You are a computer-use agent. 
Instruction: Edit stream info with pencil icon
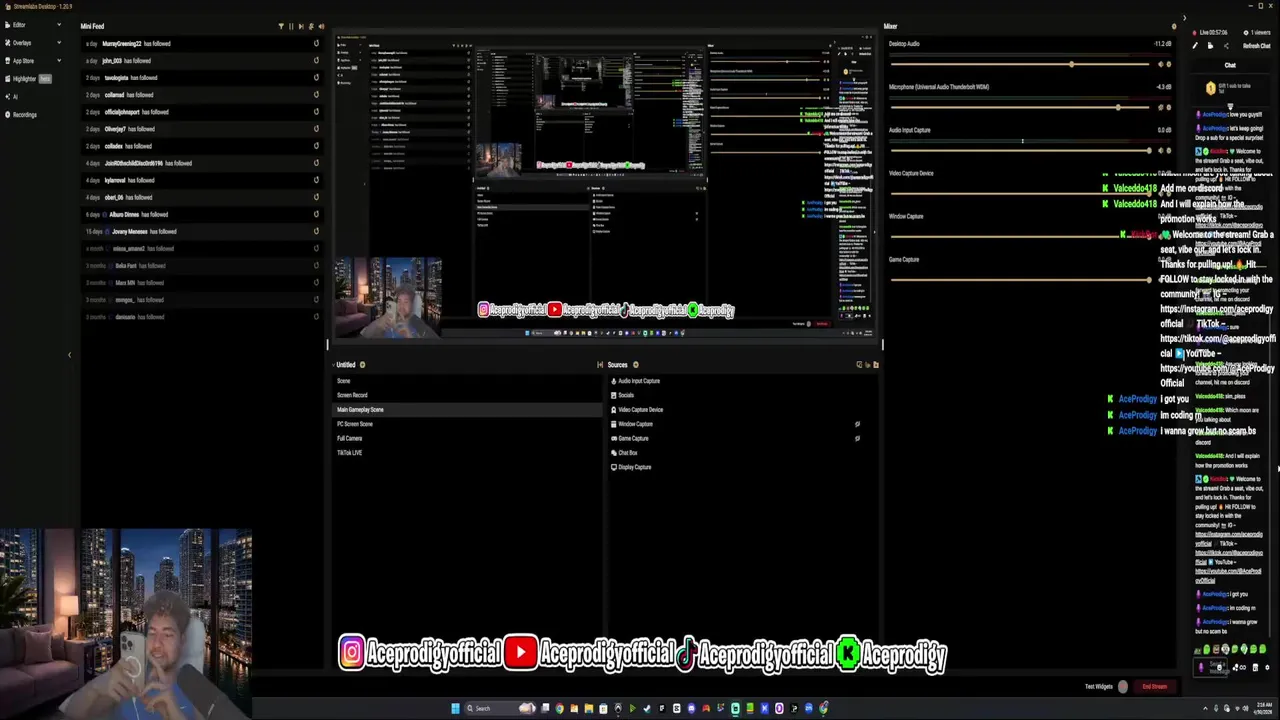(1195, 46)
